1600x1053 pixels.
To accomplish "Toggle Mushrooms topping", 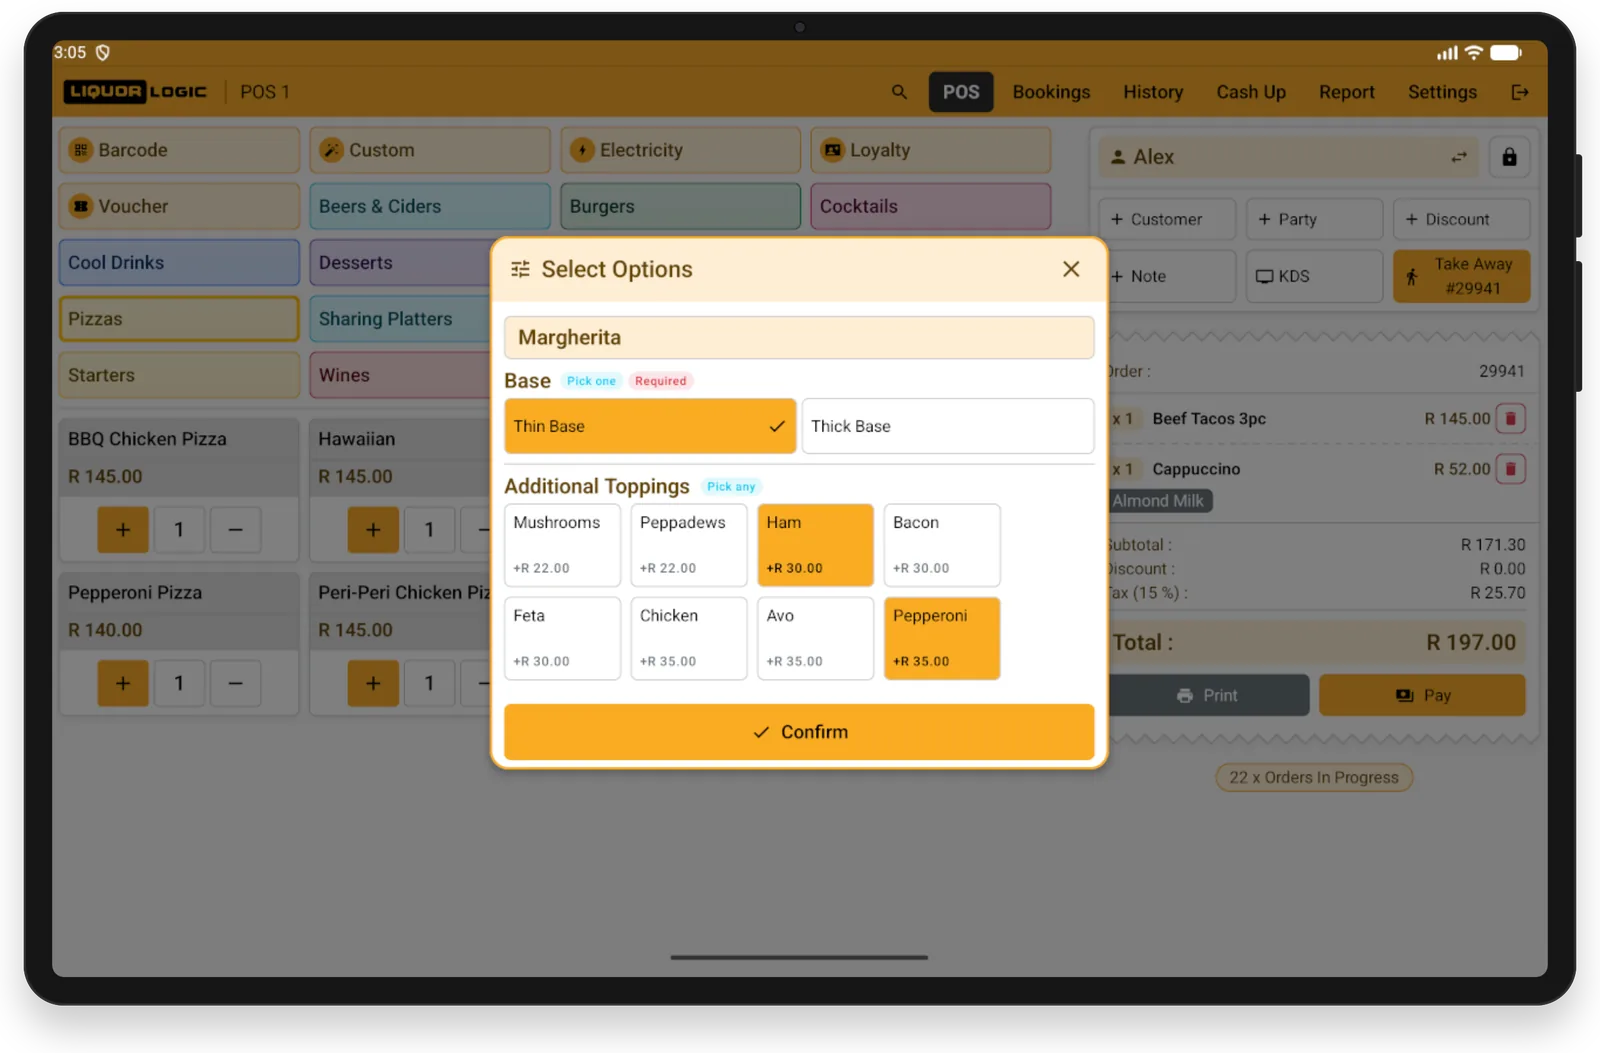I will point(563,545).
